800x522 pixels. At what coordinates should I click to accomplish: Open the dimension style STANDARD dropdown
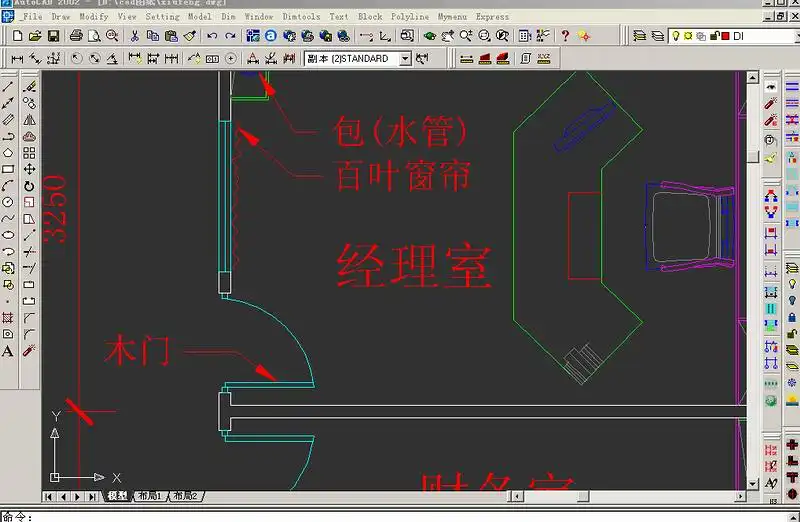click(x=405, y=59)
